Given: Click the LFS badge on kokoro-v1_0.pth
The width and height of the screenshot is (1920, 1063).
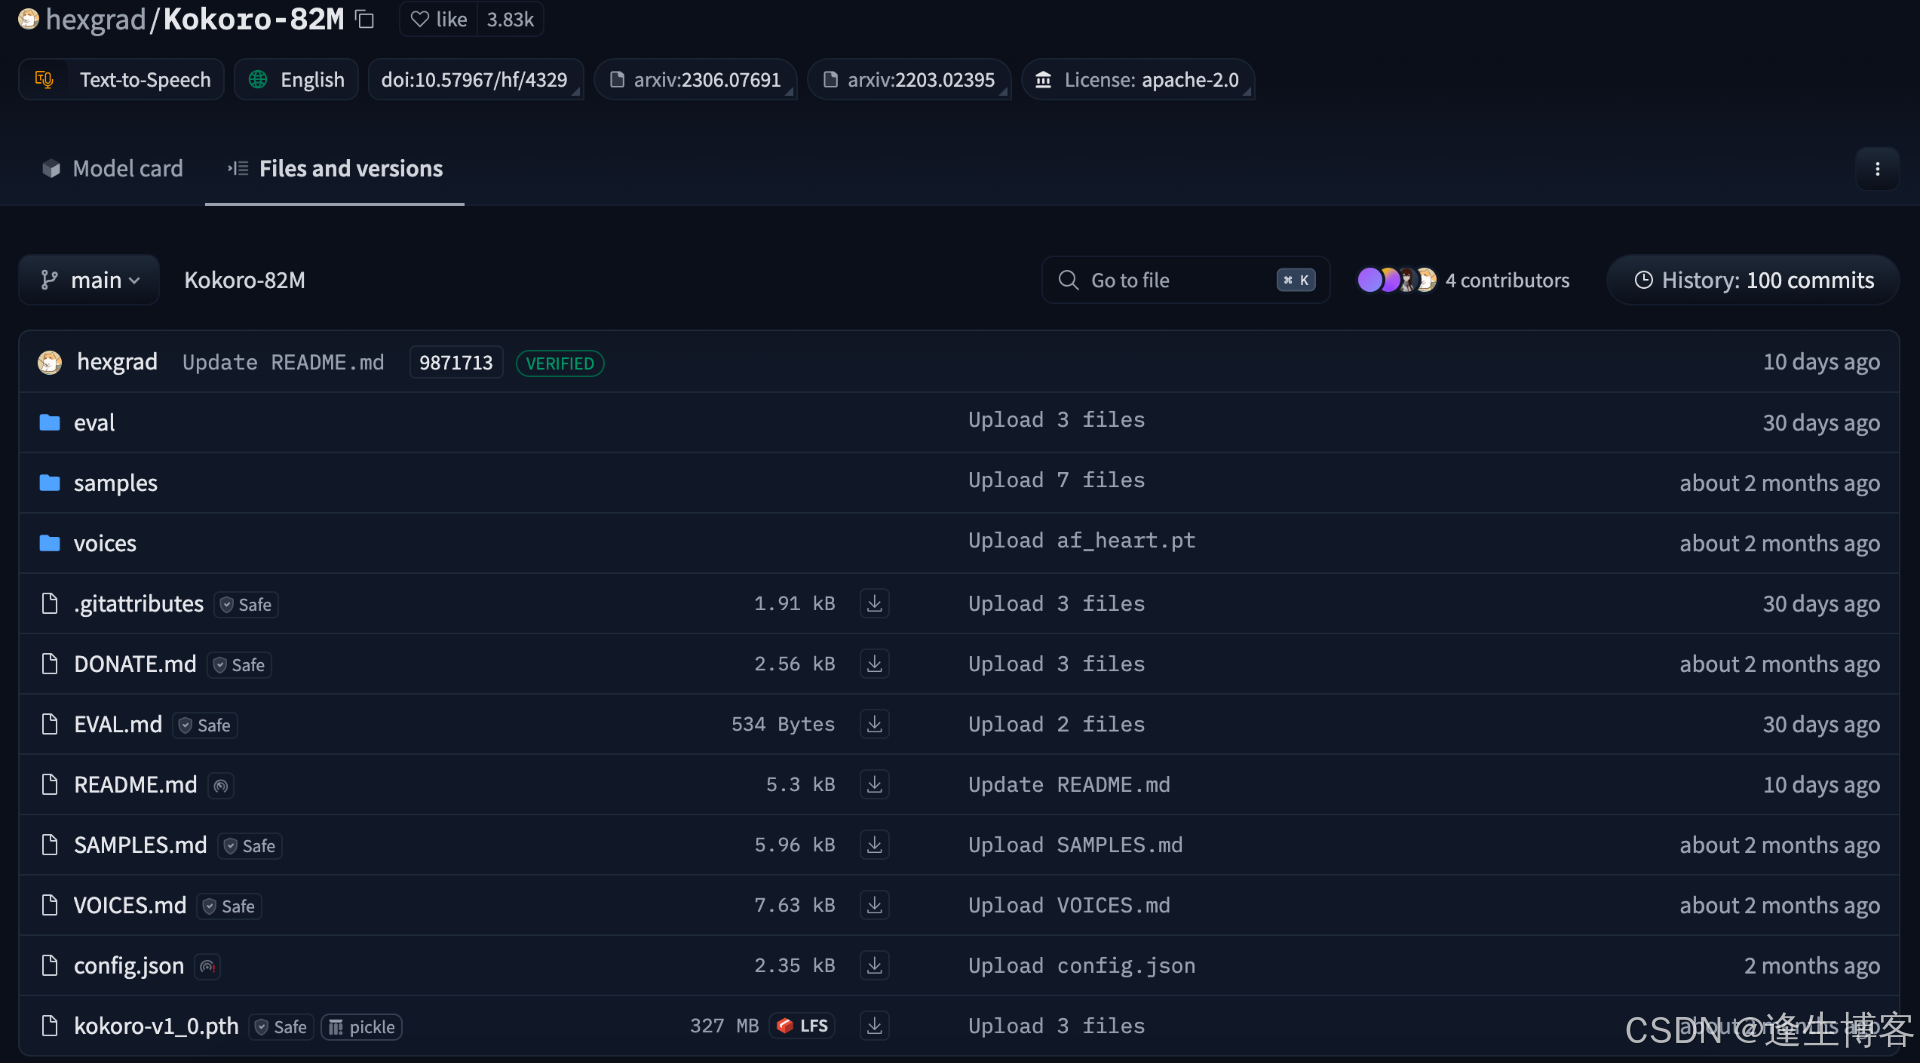Looking at the screenshot, I should coord(802,1026).
